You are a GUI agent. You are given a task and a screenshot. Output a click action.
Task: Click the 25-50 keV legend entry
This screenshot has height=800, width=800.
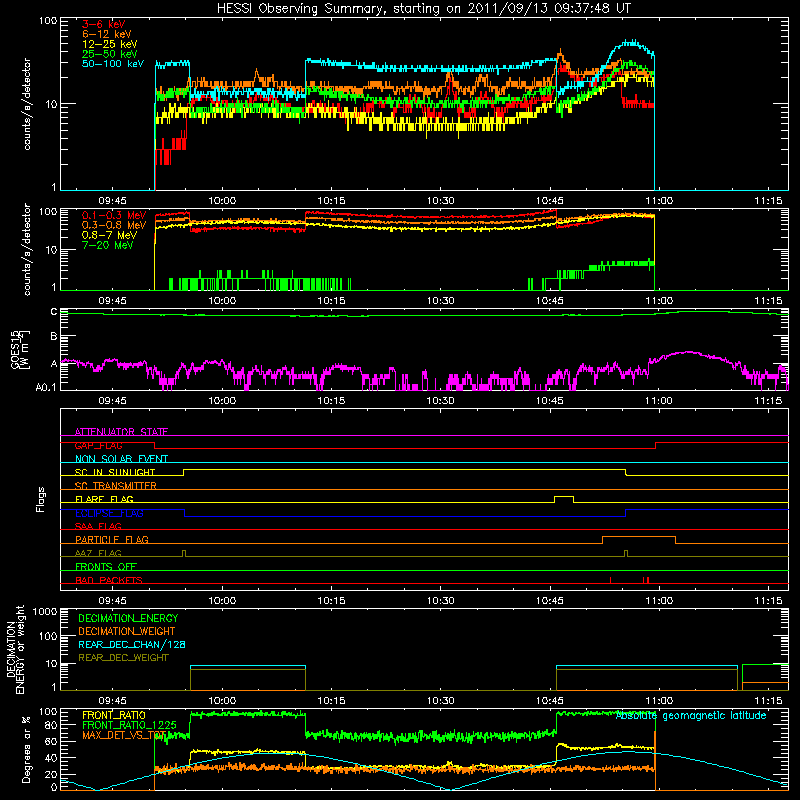[110, 54]
